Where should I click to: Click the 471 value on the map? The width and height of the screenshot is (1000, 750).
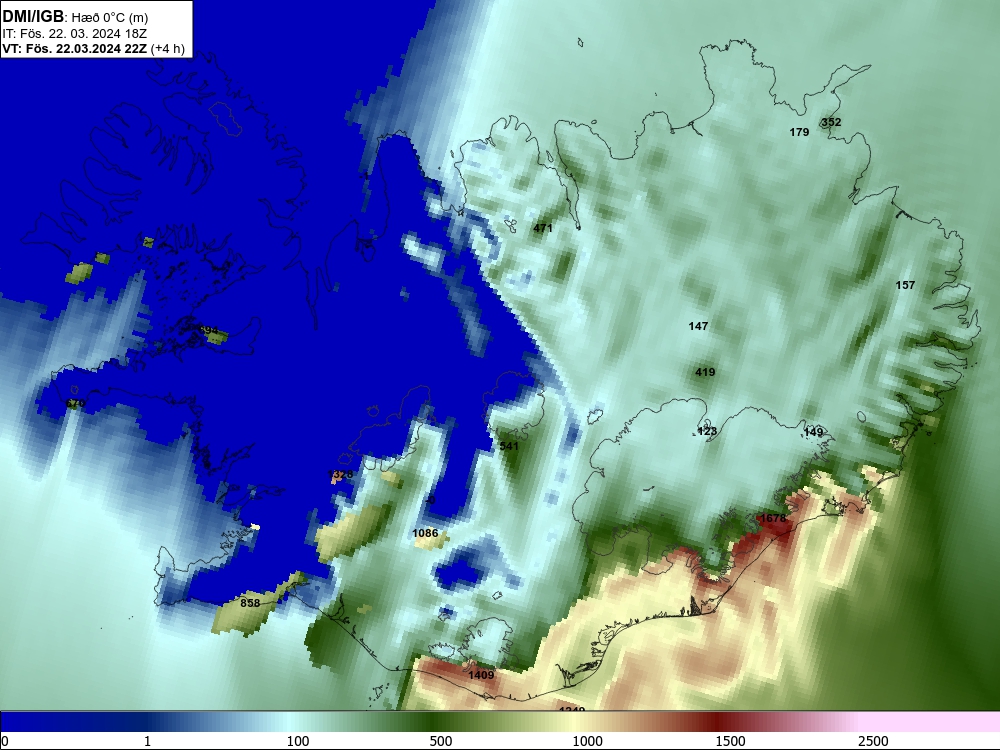coord(543,228)
